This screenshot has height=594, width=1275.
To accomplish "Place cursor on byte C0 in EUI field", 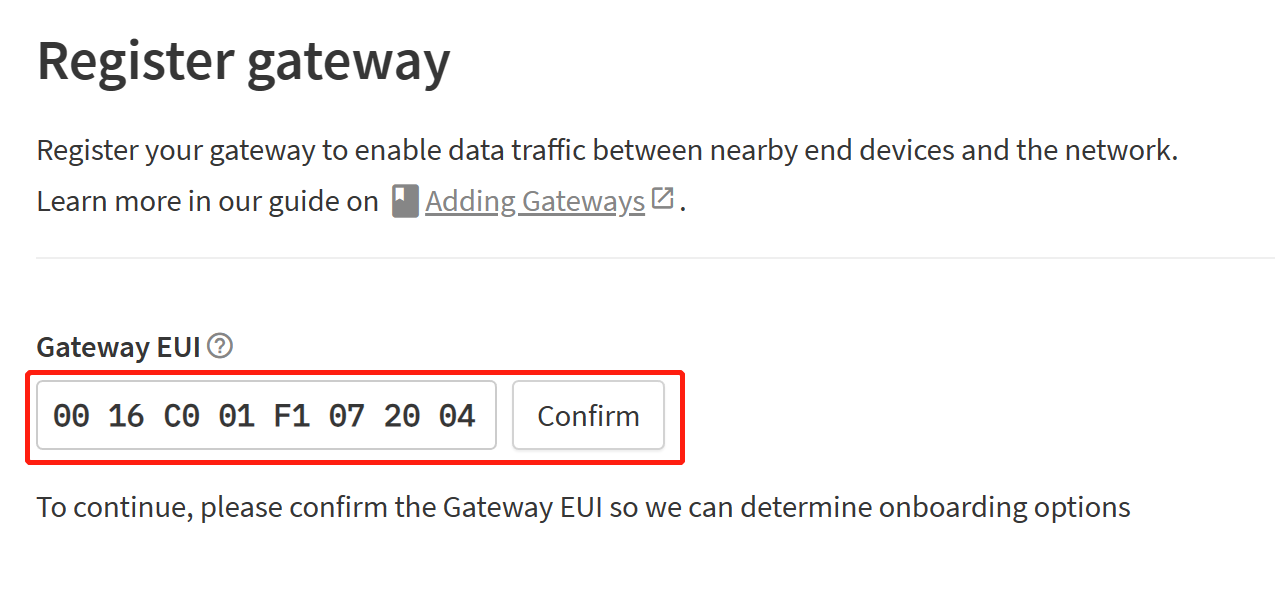I will click(x=181, y=415).
